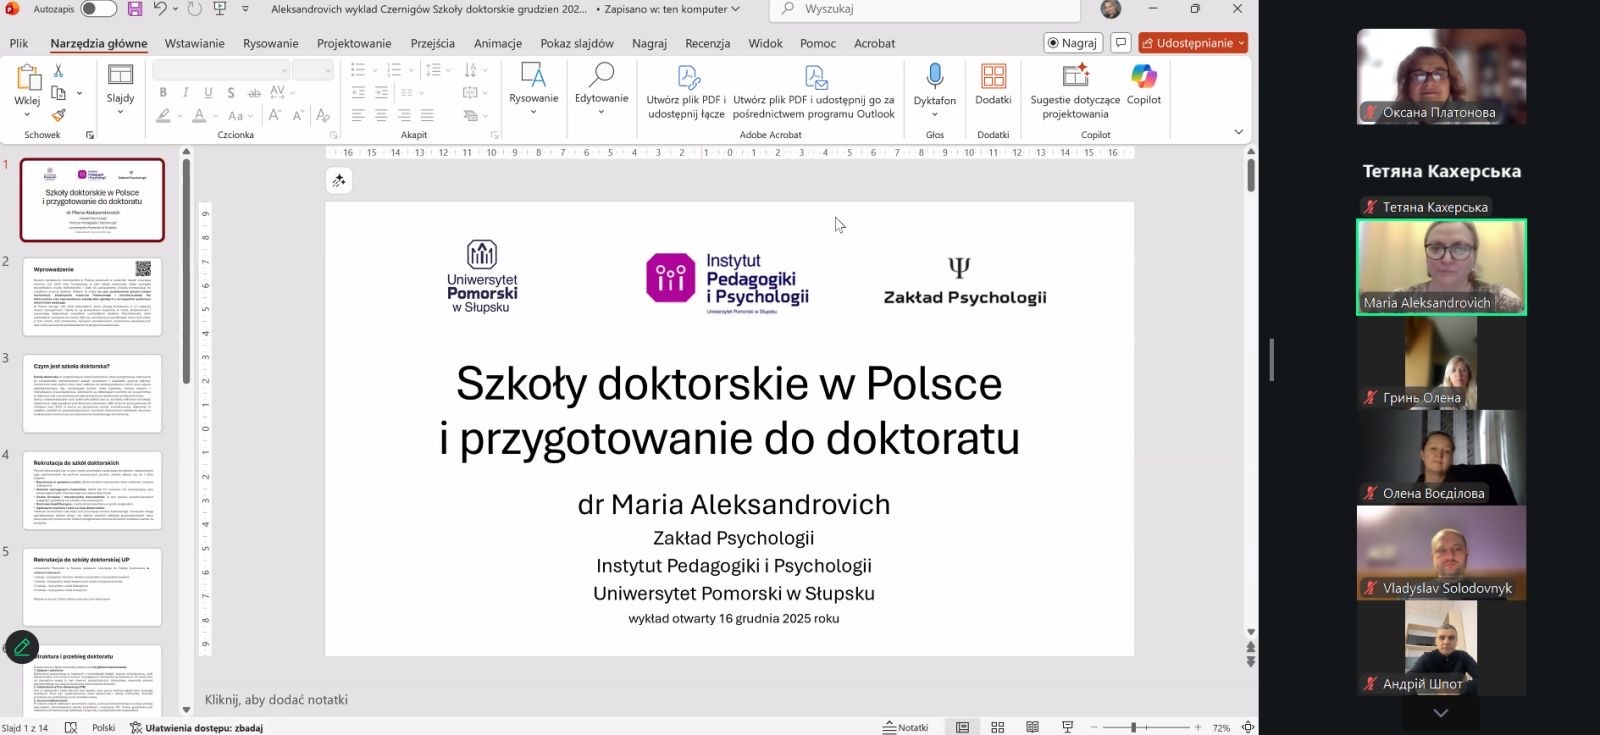Open the Wstawianie ribbon tab
This screenshot has width=1600, height=735.
pos(194,43)
